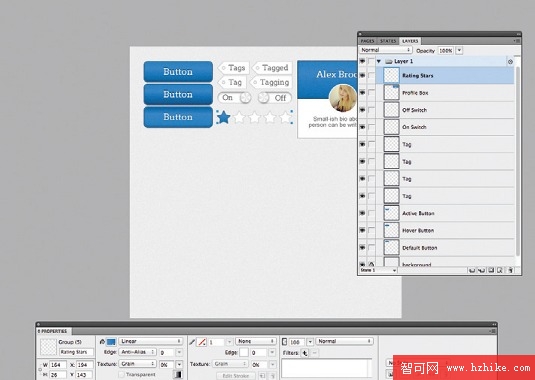Hide the Hover Button layer
The width and height of the screenshot is (535, 380).
(x=362, y=231)
